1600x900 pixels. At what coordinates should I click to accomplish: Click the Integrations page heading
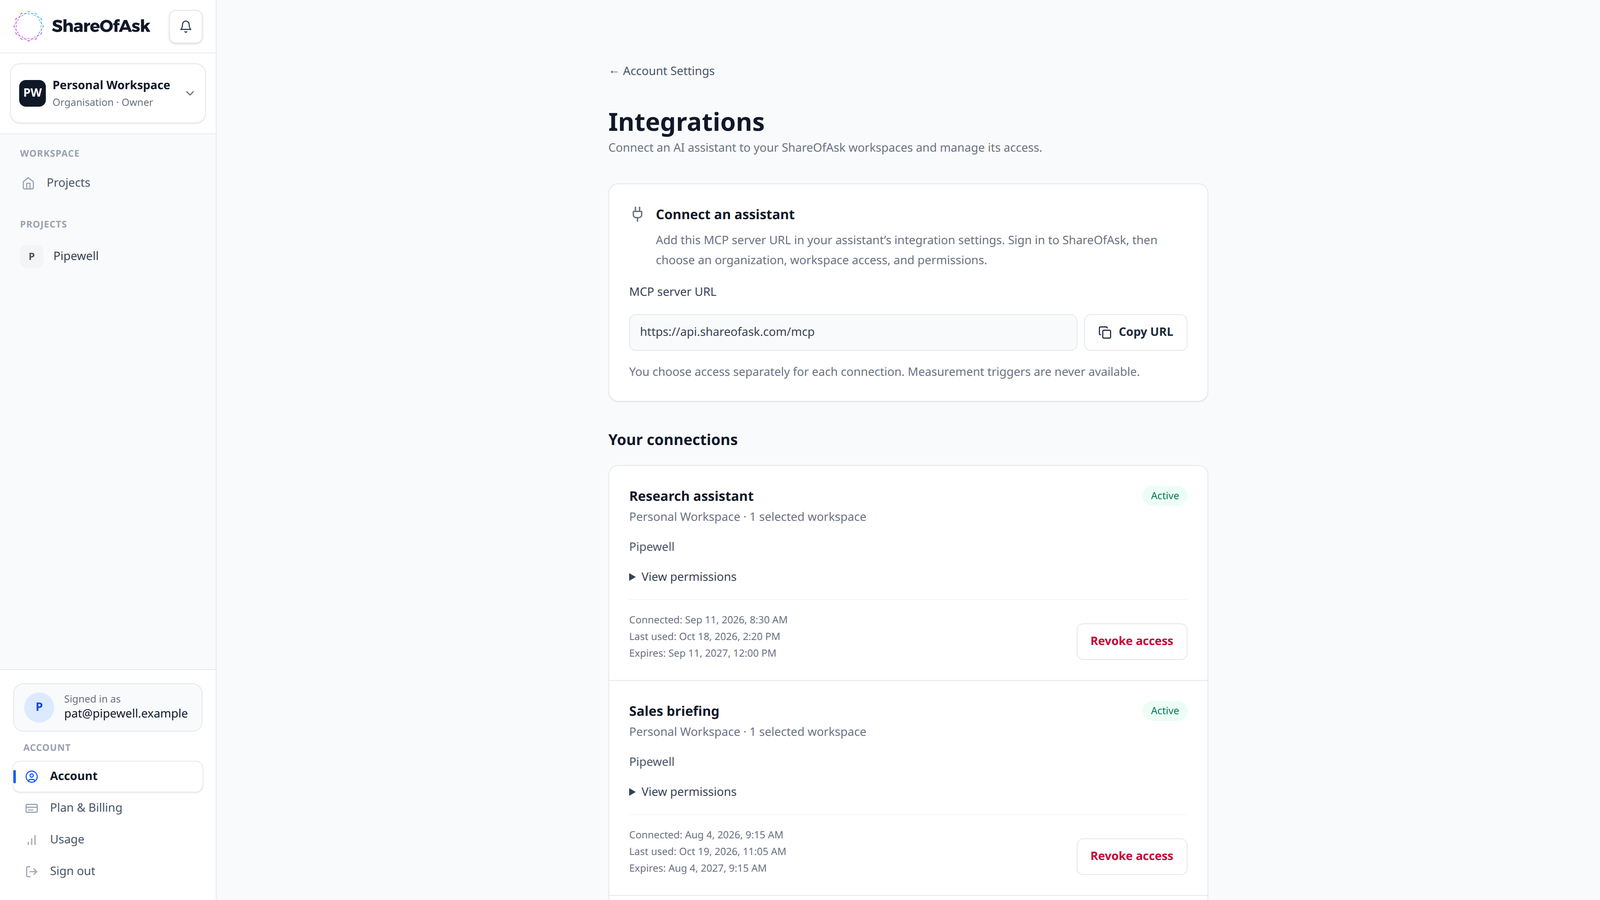click(x=686, y=122)
